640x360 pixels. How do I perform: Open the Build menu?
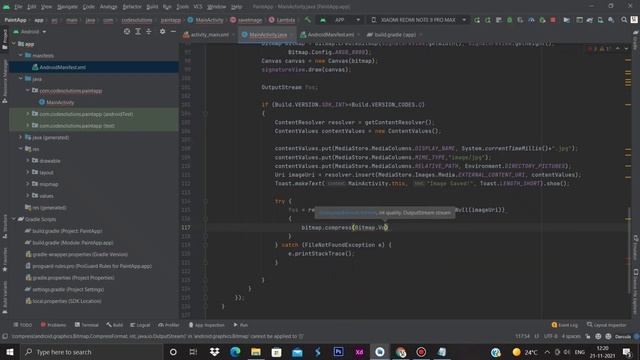152,7
